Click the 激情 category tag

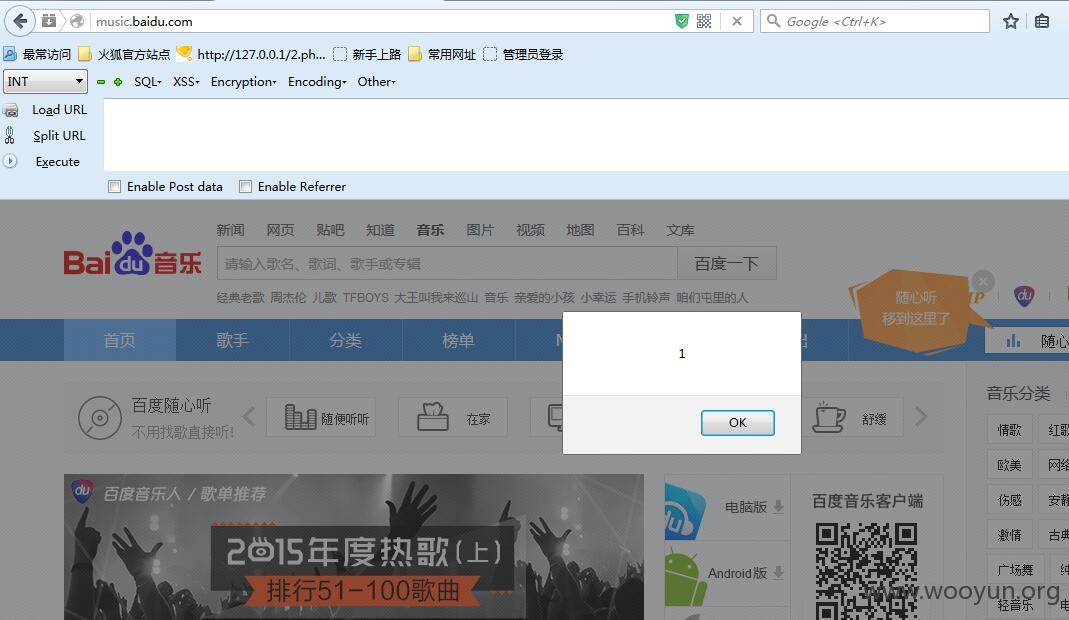tap(1009, 535)
